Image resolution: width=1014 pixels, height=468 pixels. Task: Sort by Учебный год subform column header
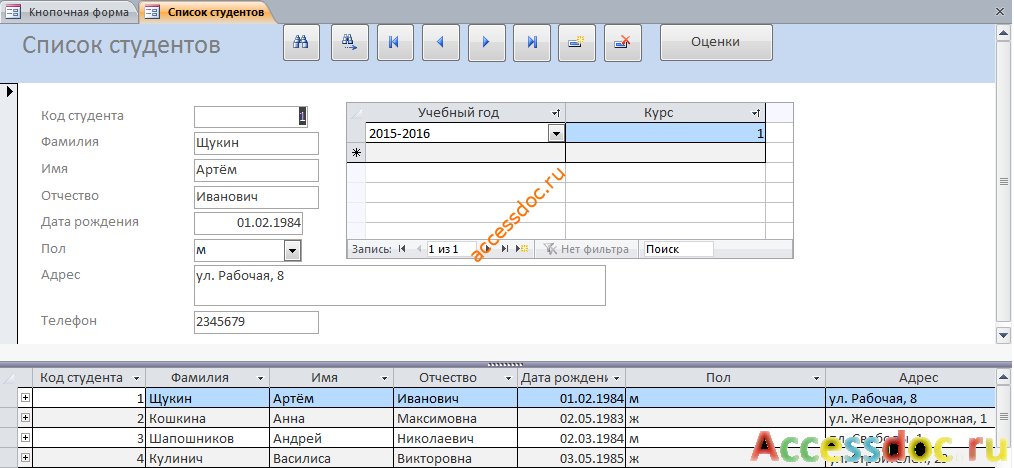465,112
